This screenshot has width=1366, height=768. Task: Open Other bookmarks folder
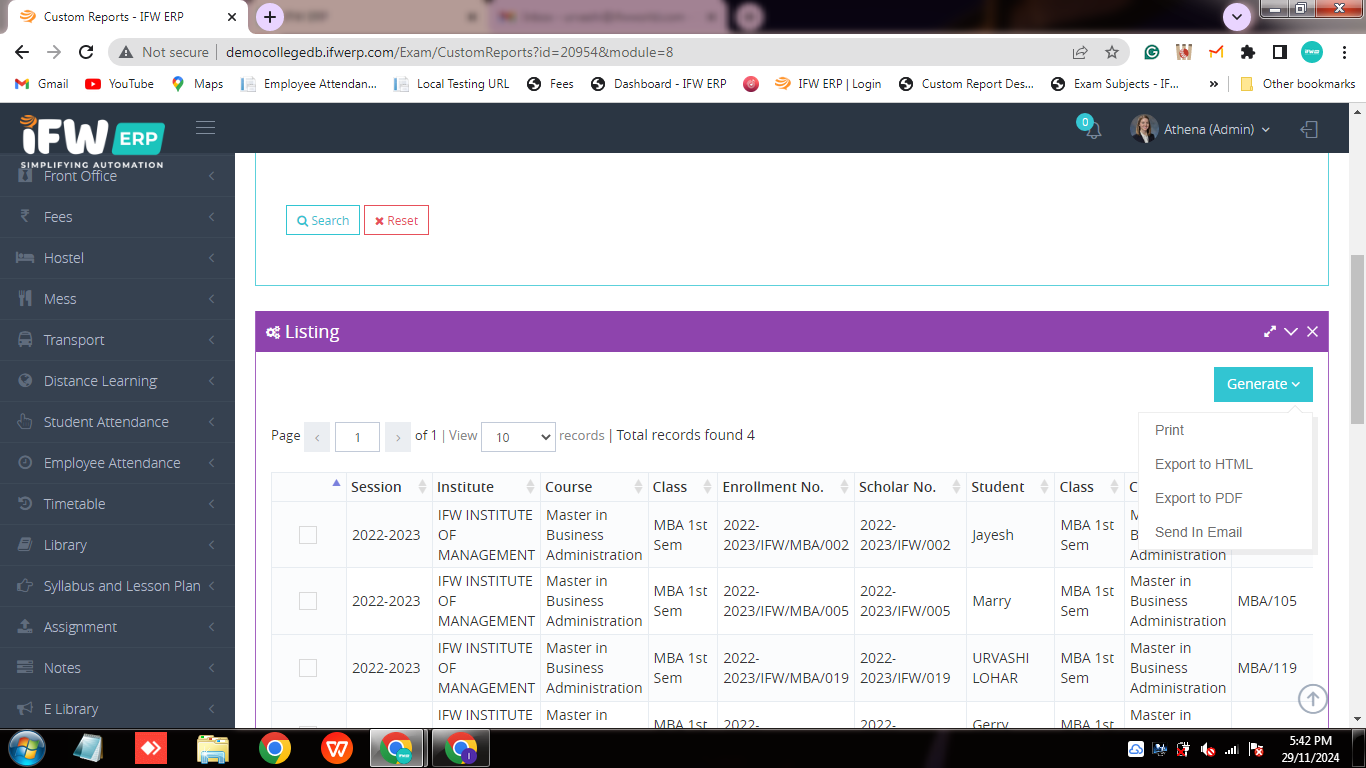[1298, 84]
